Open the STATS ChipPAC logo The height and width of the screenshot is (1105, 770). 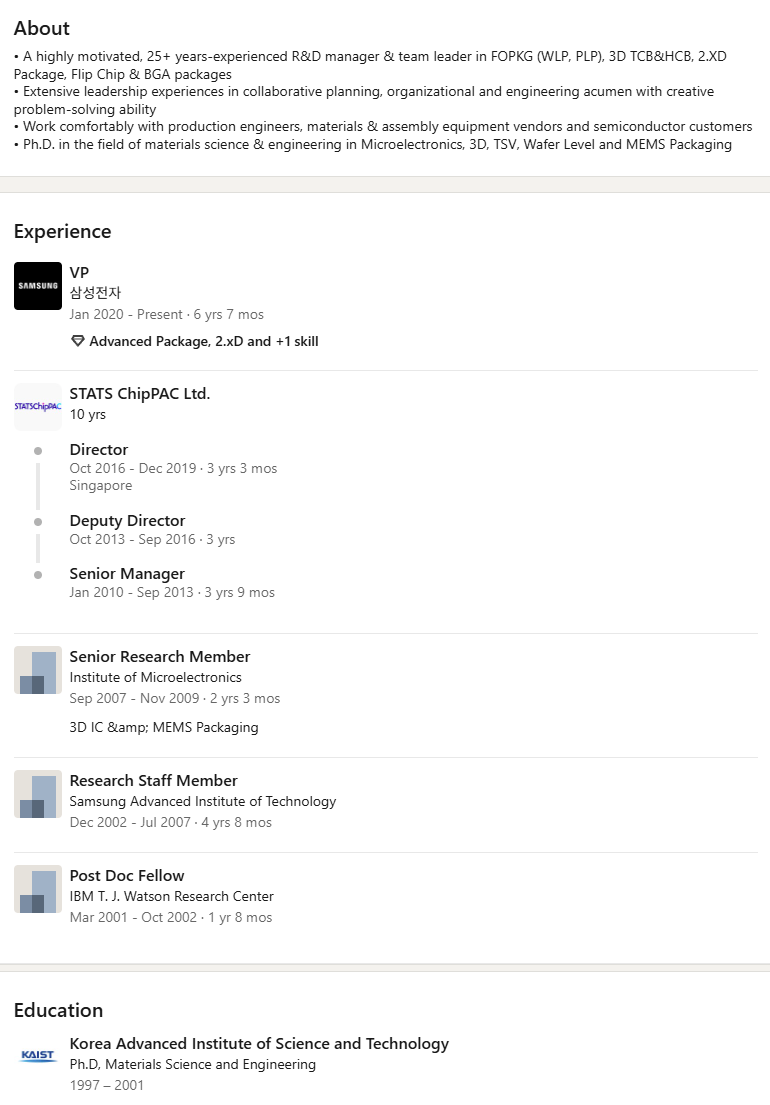point(38,407)
